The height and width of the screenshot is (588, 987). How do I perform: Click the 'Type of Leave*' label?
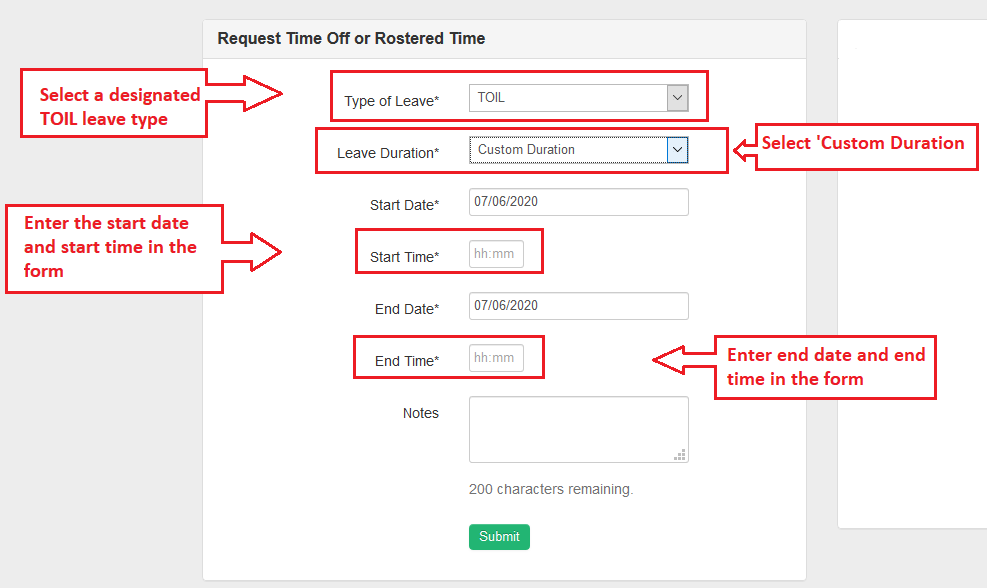pos(391,101)
